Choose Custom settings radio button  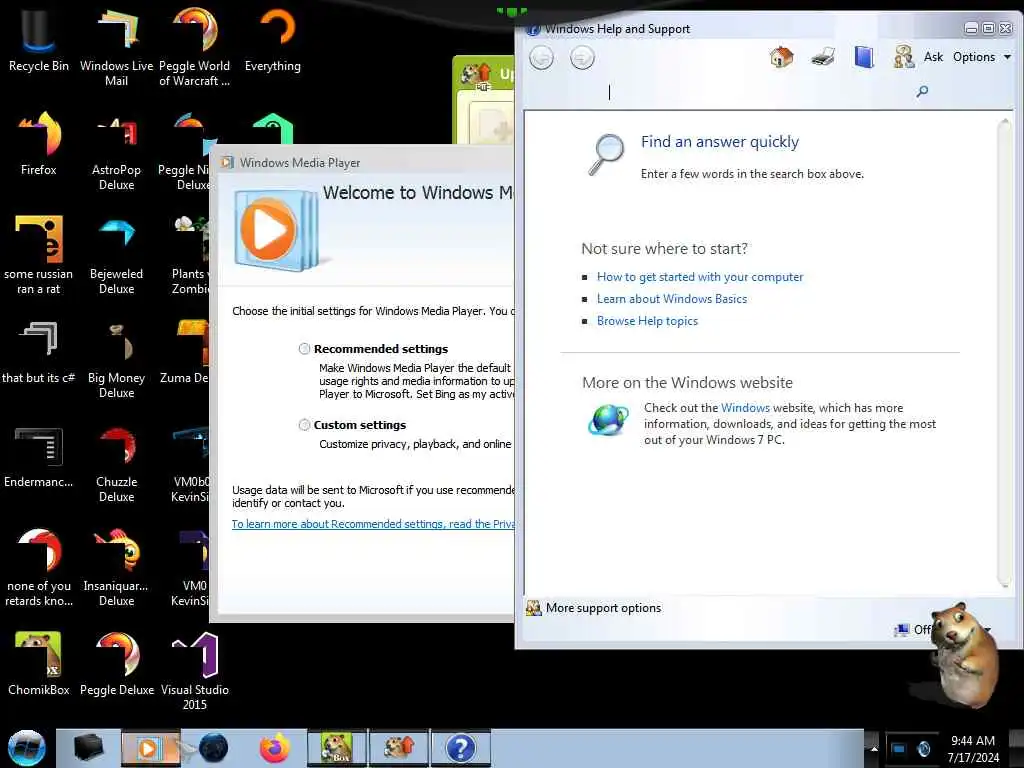[x=304, y=425]
